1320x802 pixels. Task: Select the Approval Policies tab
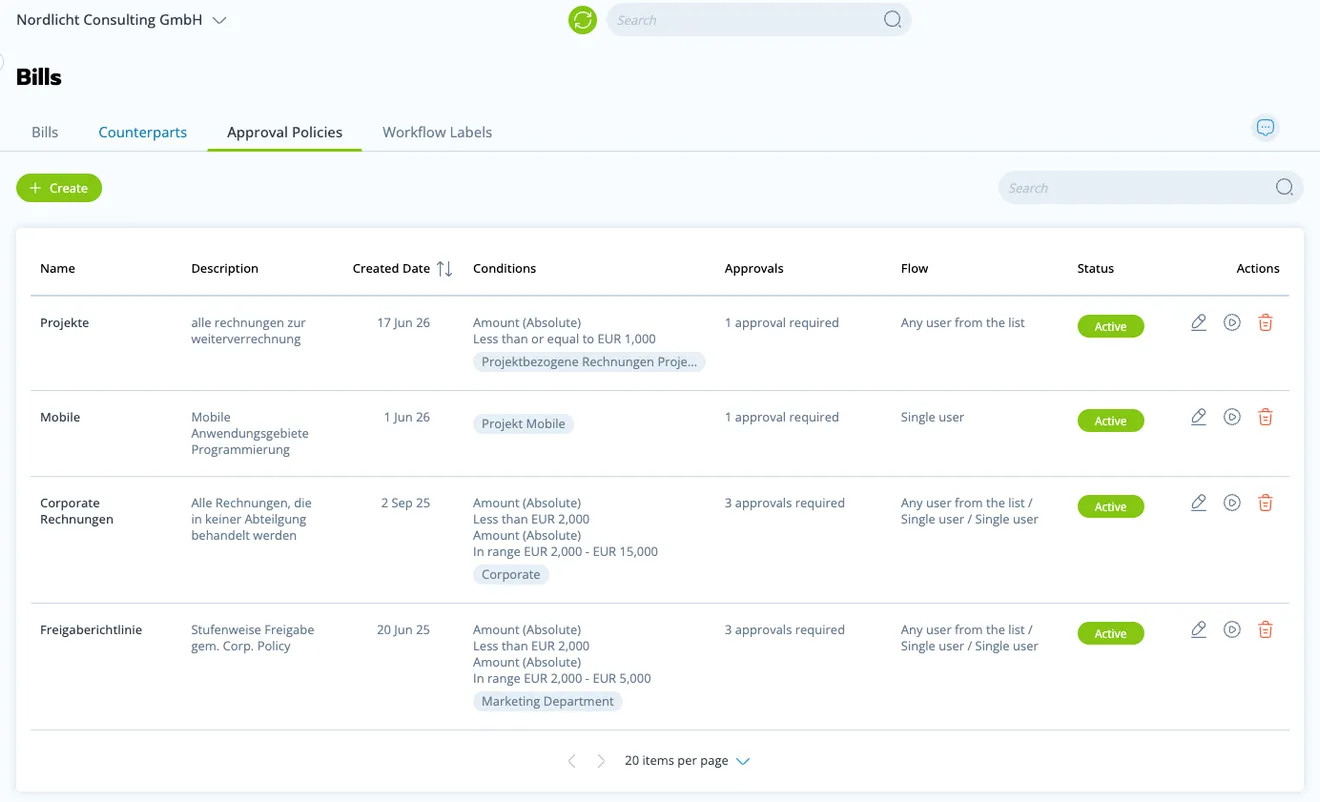click(x=285, y=132)
